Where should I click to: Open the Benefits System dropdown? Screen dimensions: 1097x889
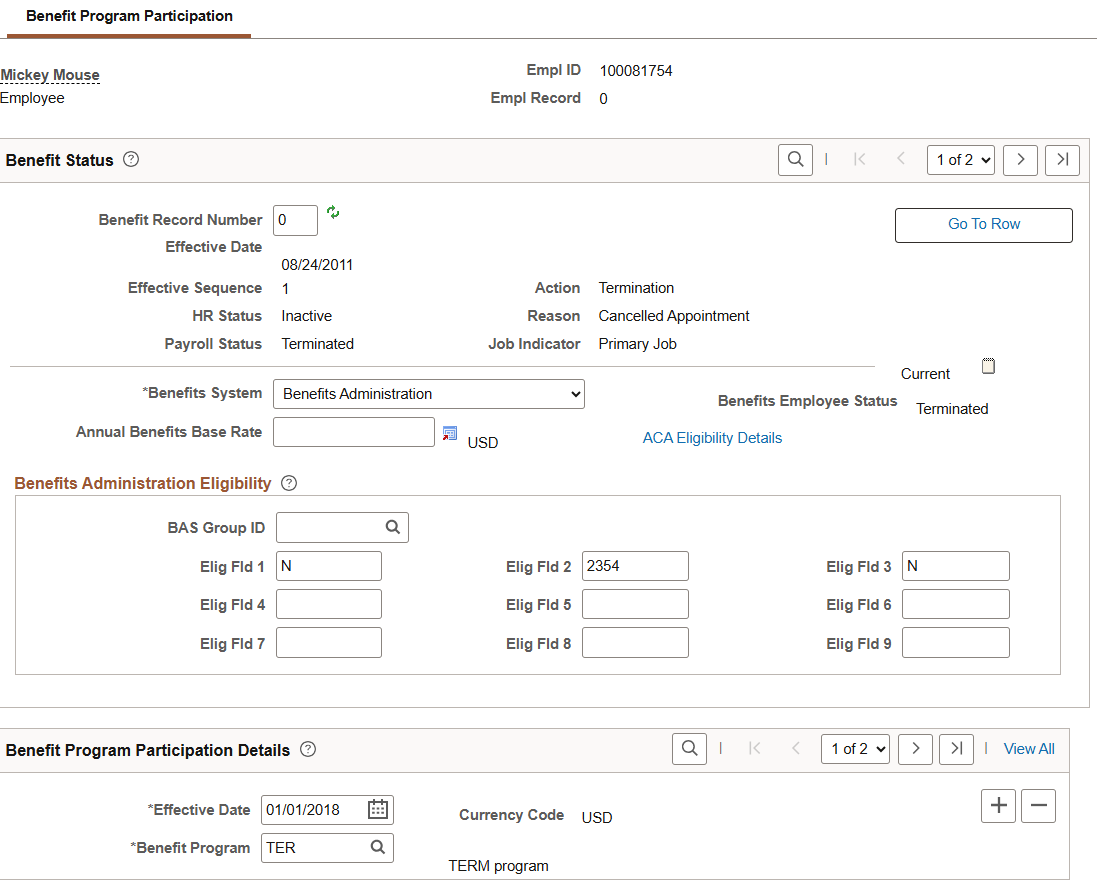coord(428,394)
